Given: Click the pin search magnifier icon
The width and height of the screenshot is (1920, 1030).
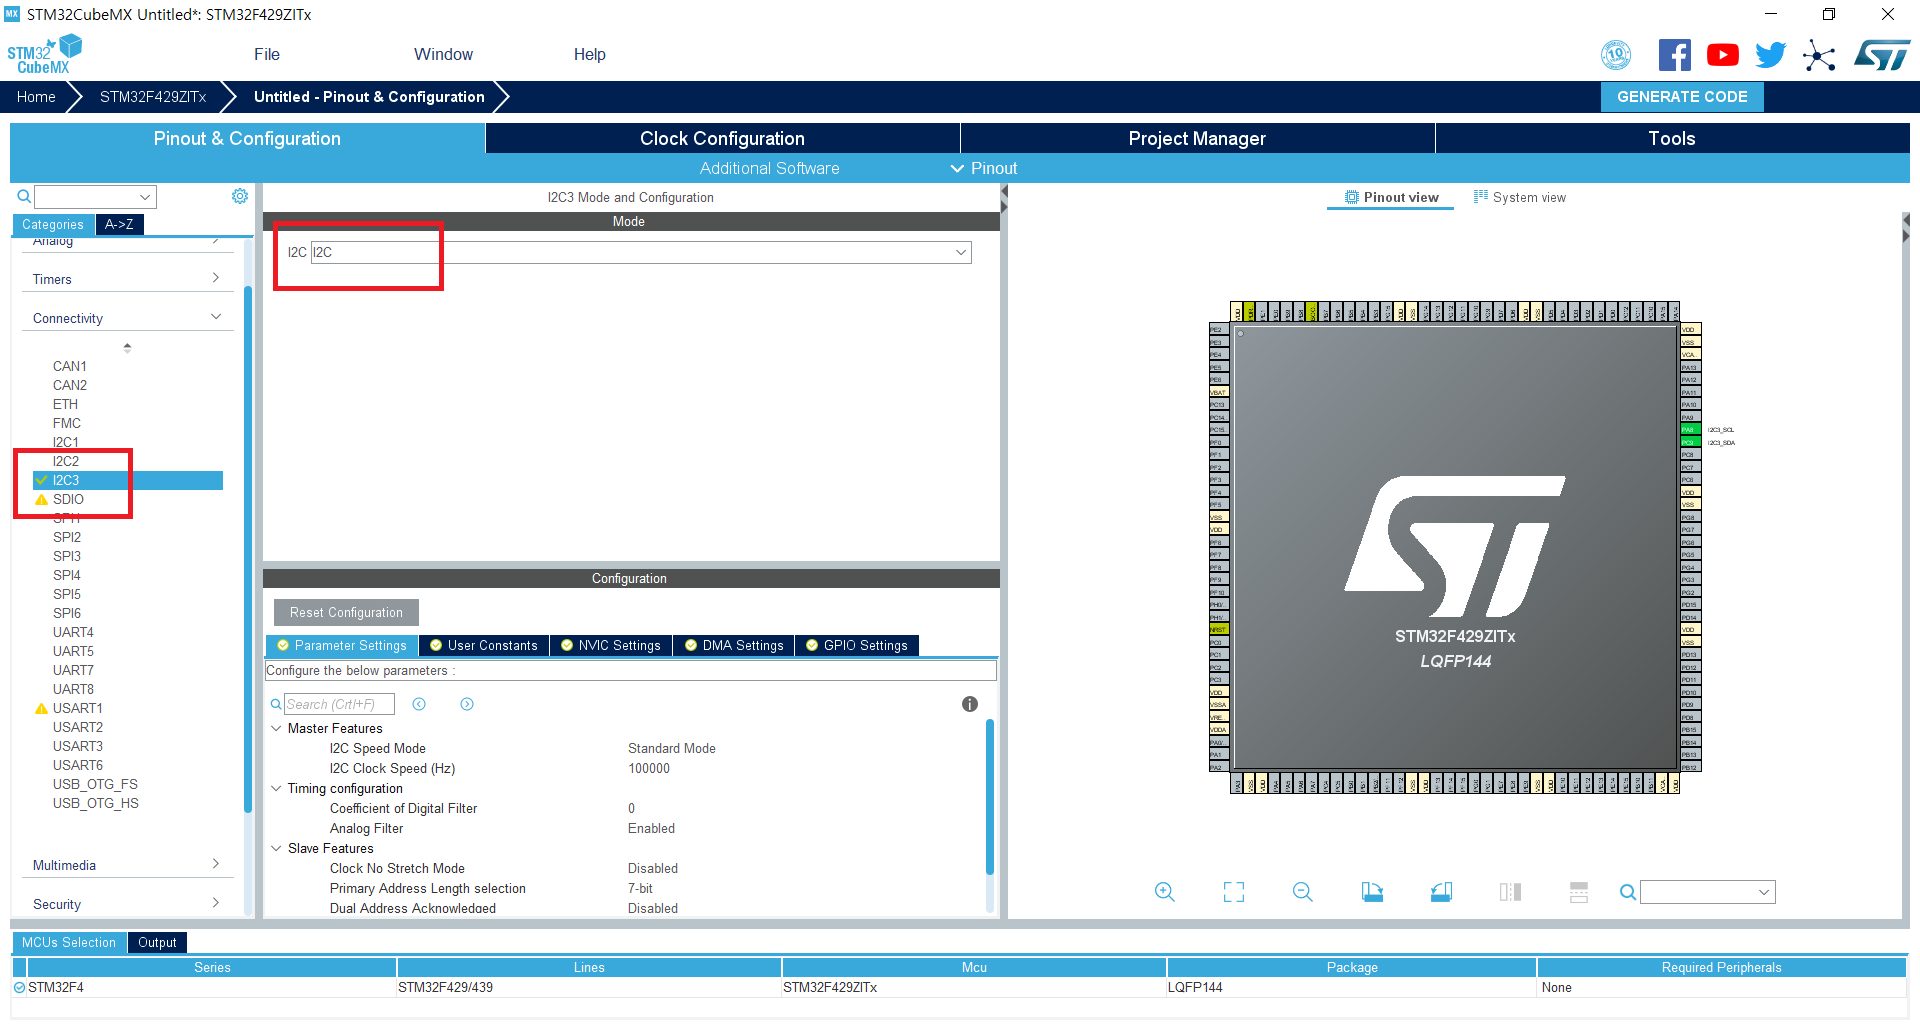Looking at the screenshot, I should 1628,892.
